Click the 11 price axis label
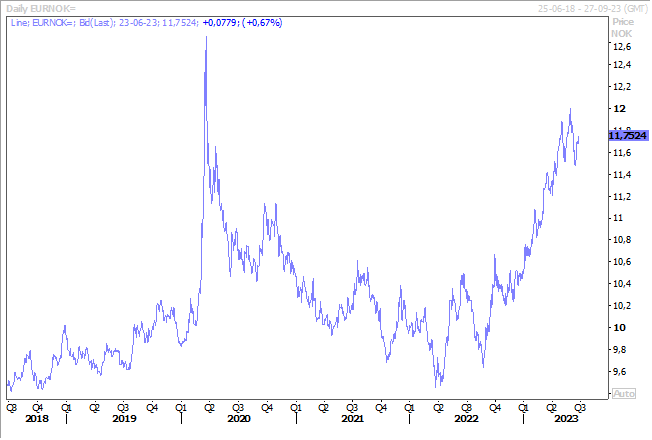Screen dimensions: 652x440 click(x=618, y=218)
